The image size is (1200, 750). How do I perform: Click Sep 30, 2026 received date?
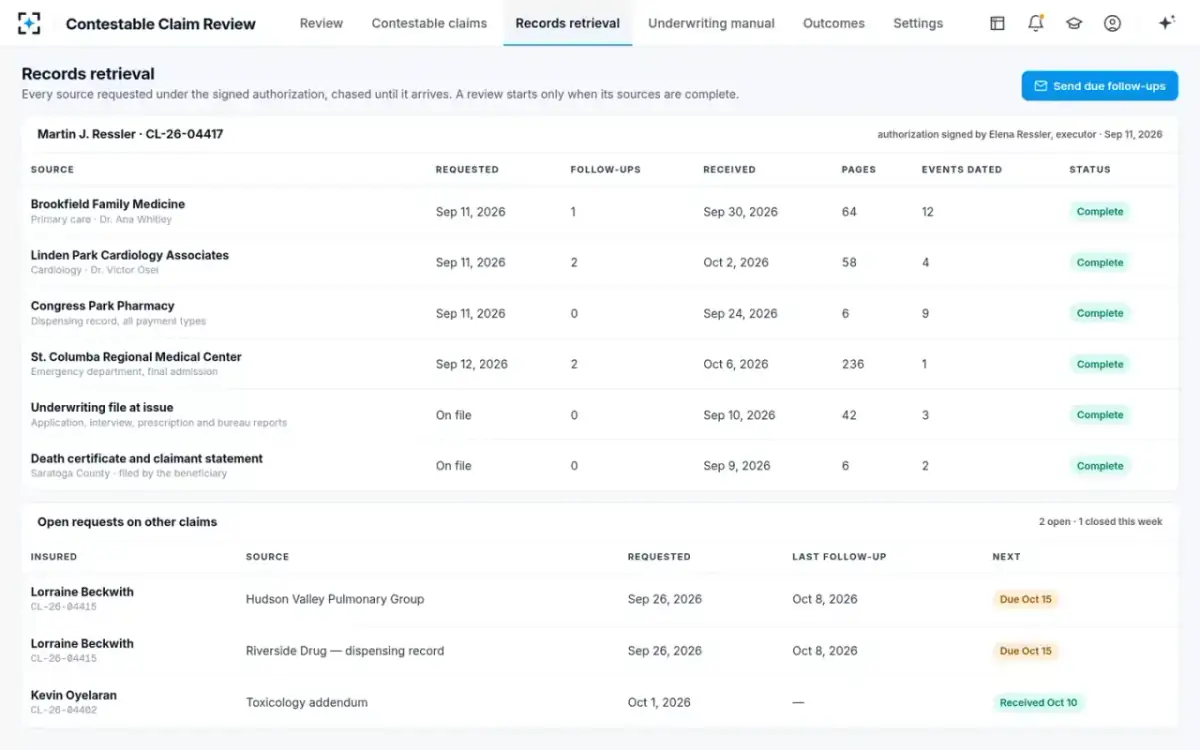coord(740,212)
